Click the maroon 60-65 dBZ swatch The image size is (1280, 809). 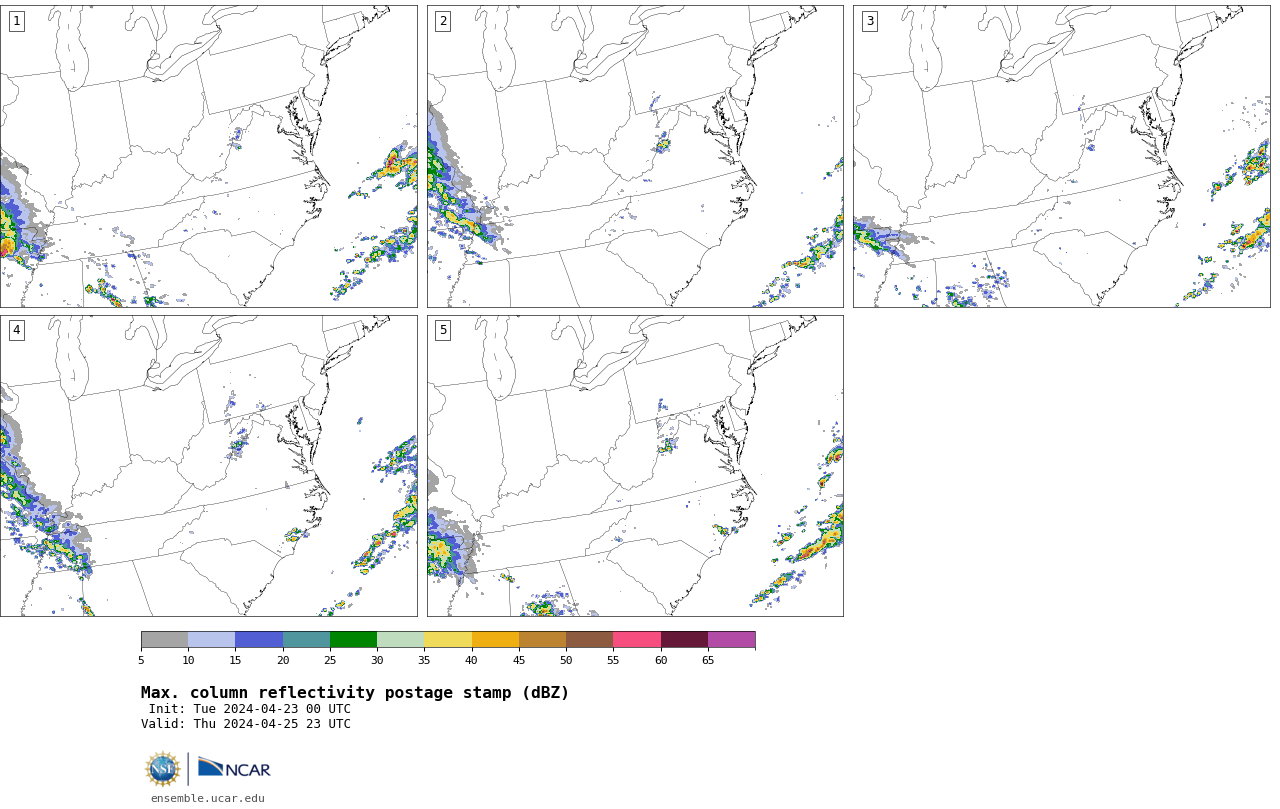684,640
